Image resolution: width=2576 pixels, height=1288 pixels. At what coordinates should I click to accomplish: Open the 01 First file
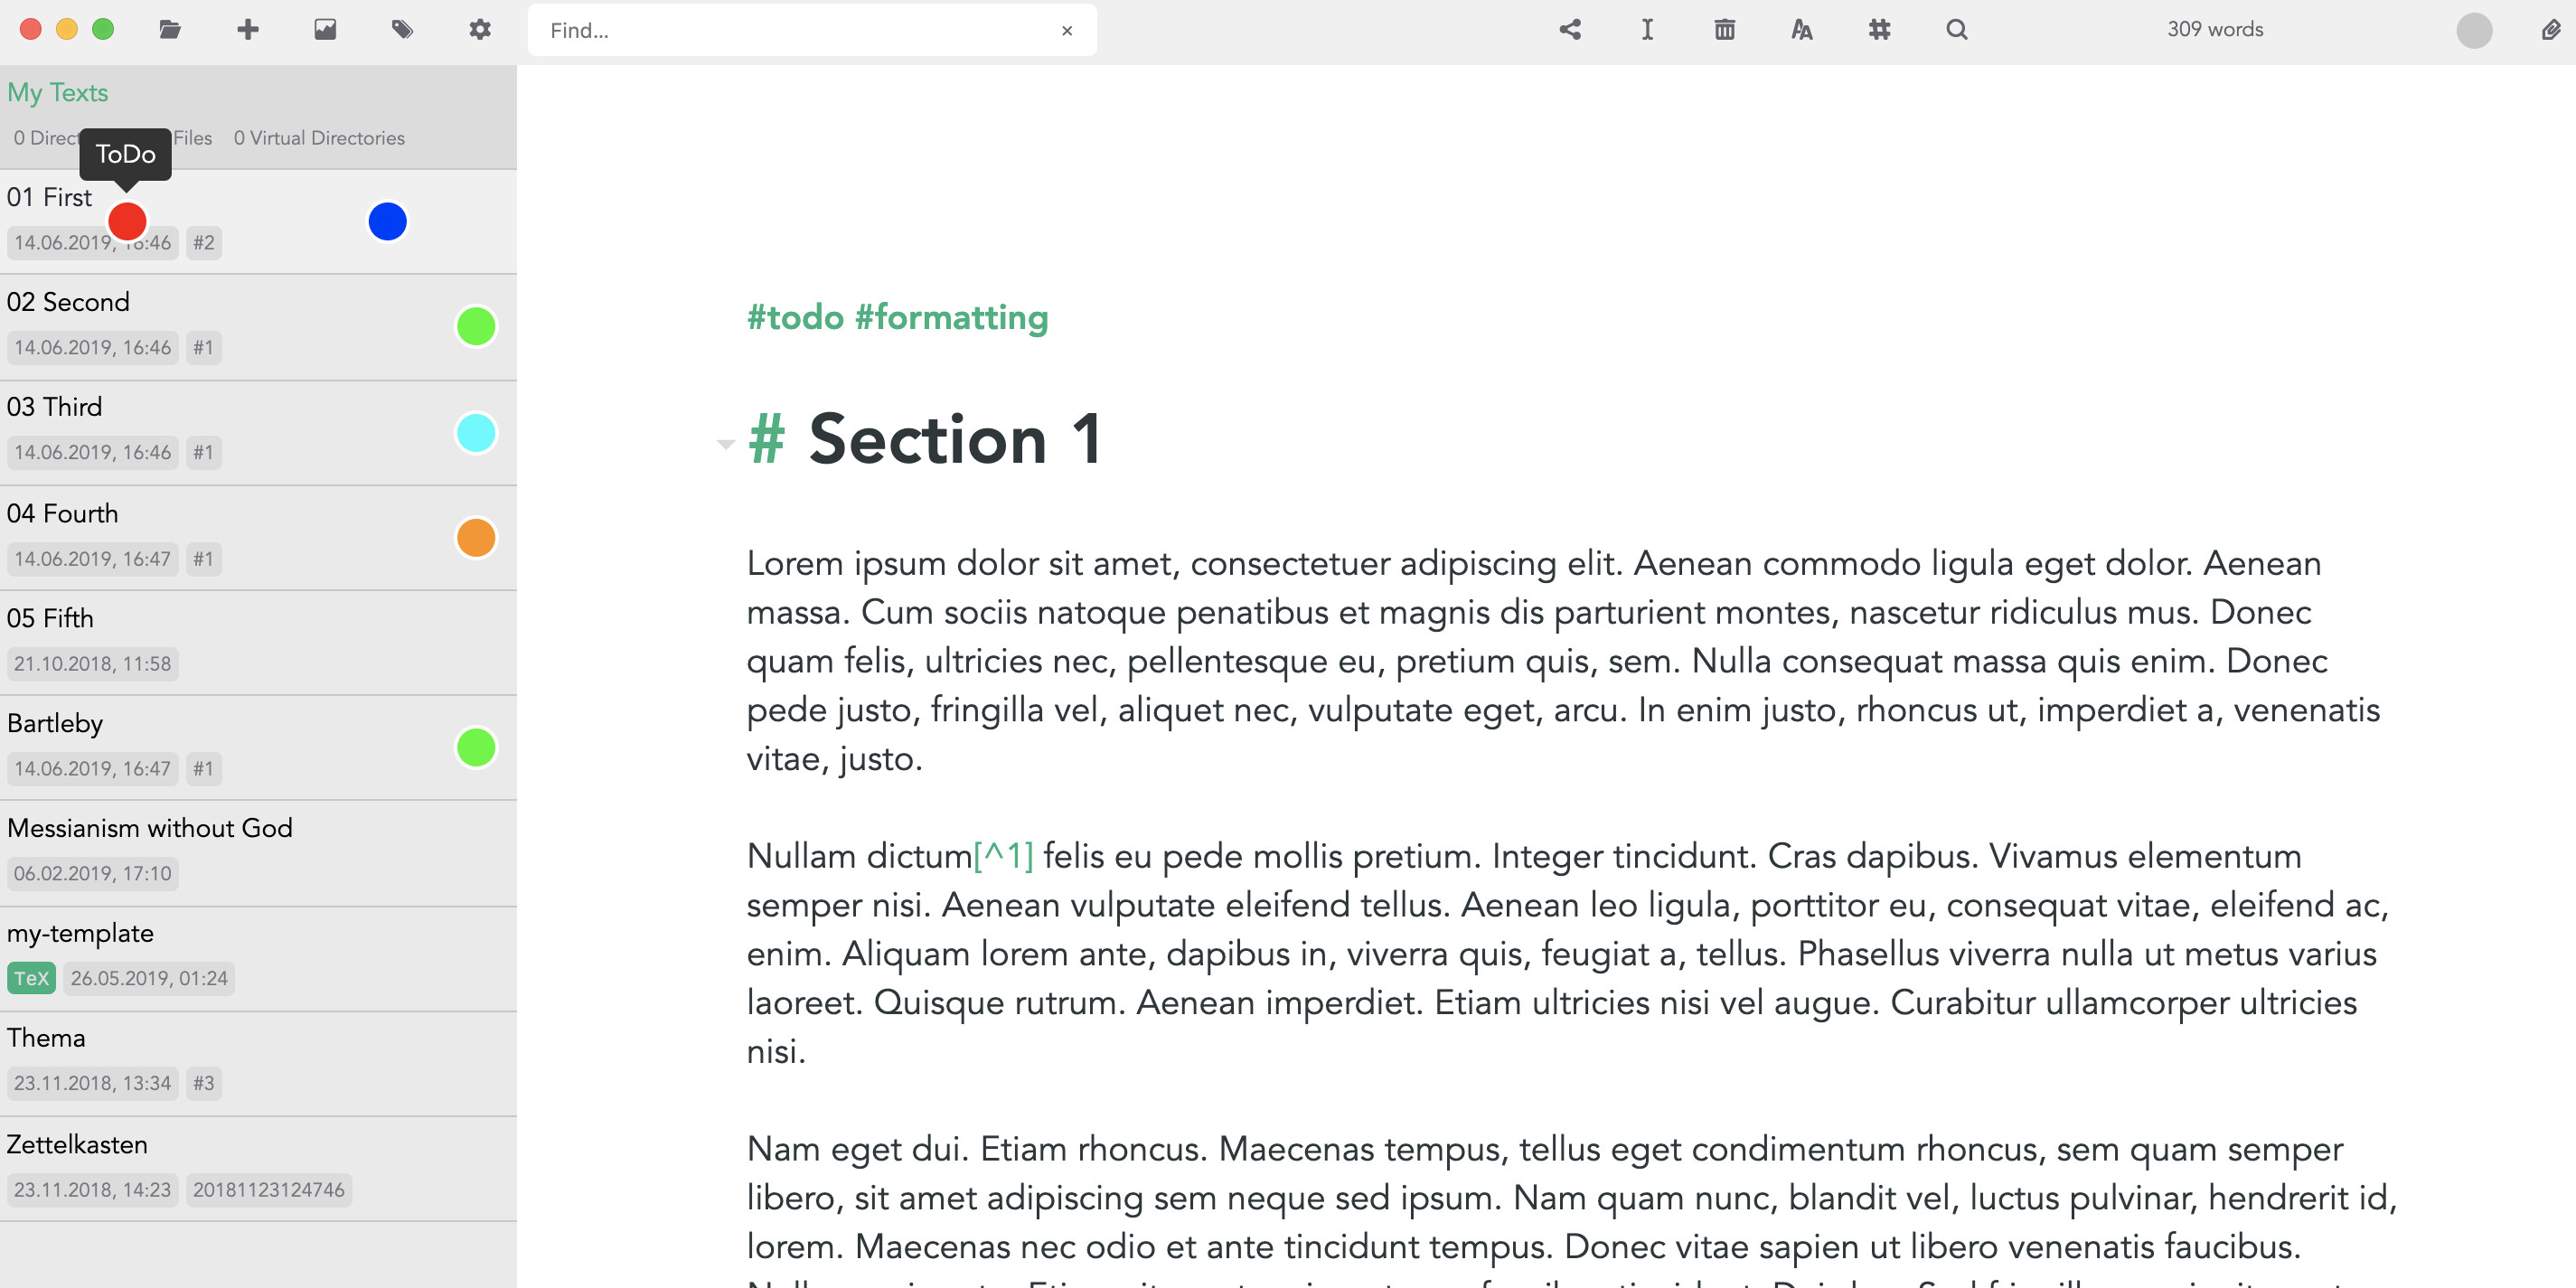(258, 221)
